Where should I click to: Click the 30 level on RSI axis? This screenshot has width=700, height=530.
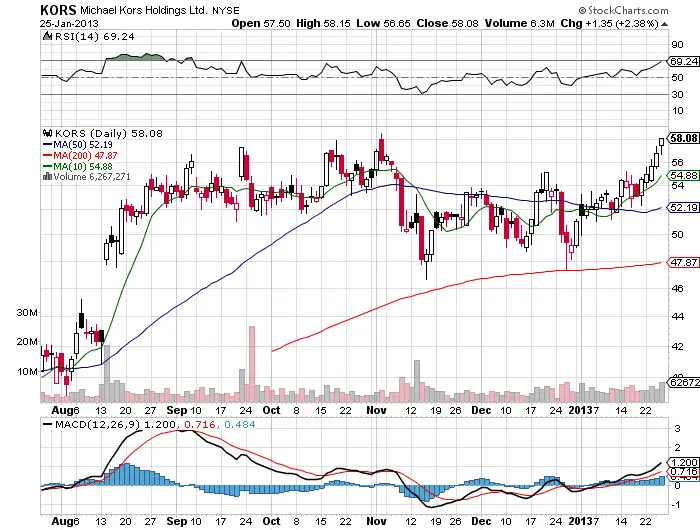[x=677, y=94]
